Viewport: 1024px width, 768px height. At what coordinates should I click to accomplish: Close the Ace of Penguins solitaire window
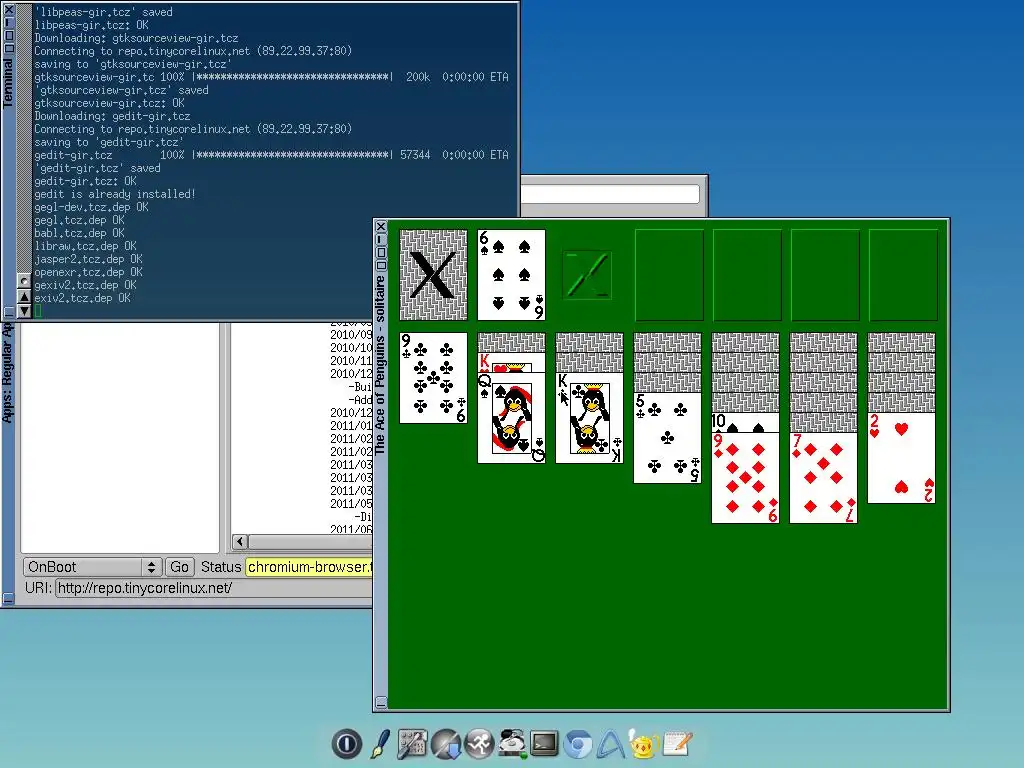click(381, 227)
